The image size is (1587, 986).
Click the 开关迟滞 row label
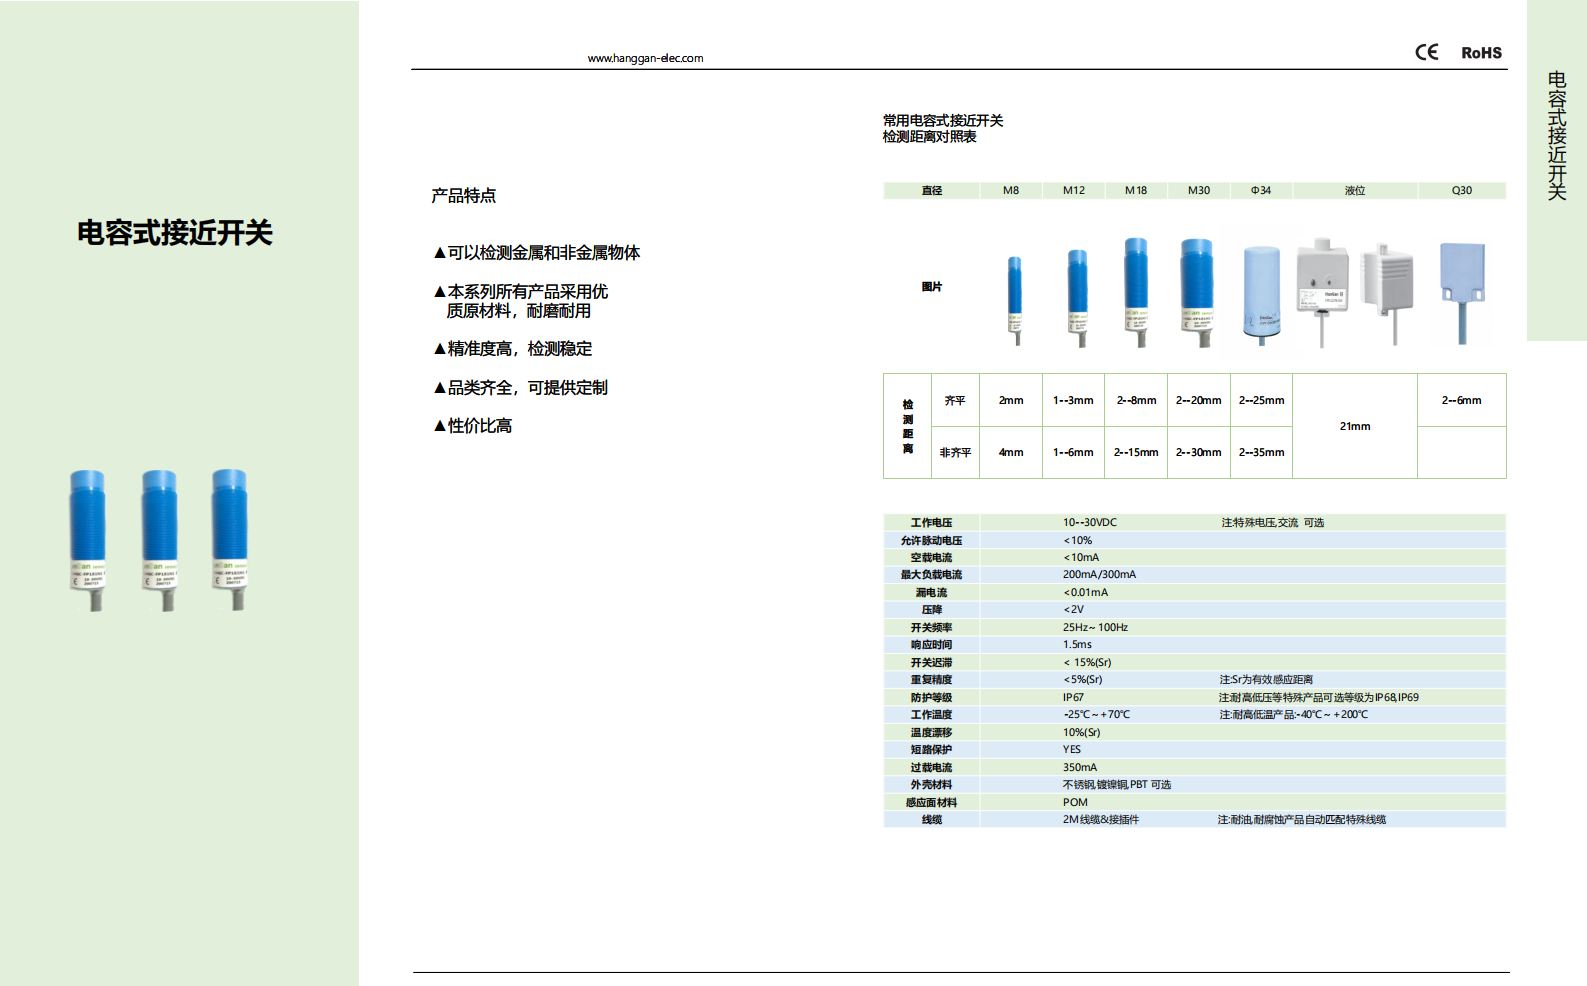click(x=931, y=663)
